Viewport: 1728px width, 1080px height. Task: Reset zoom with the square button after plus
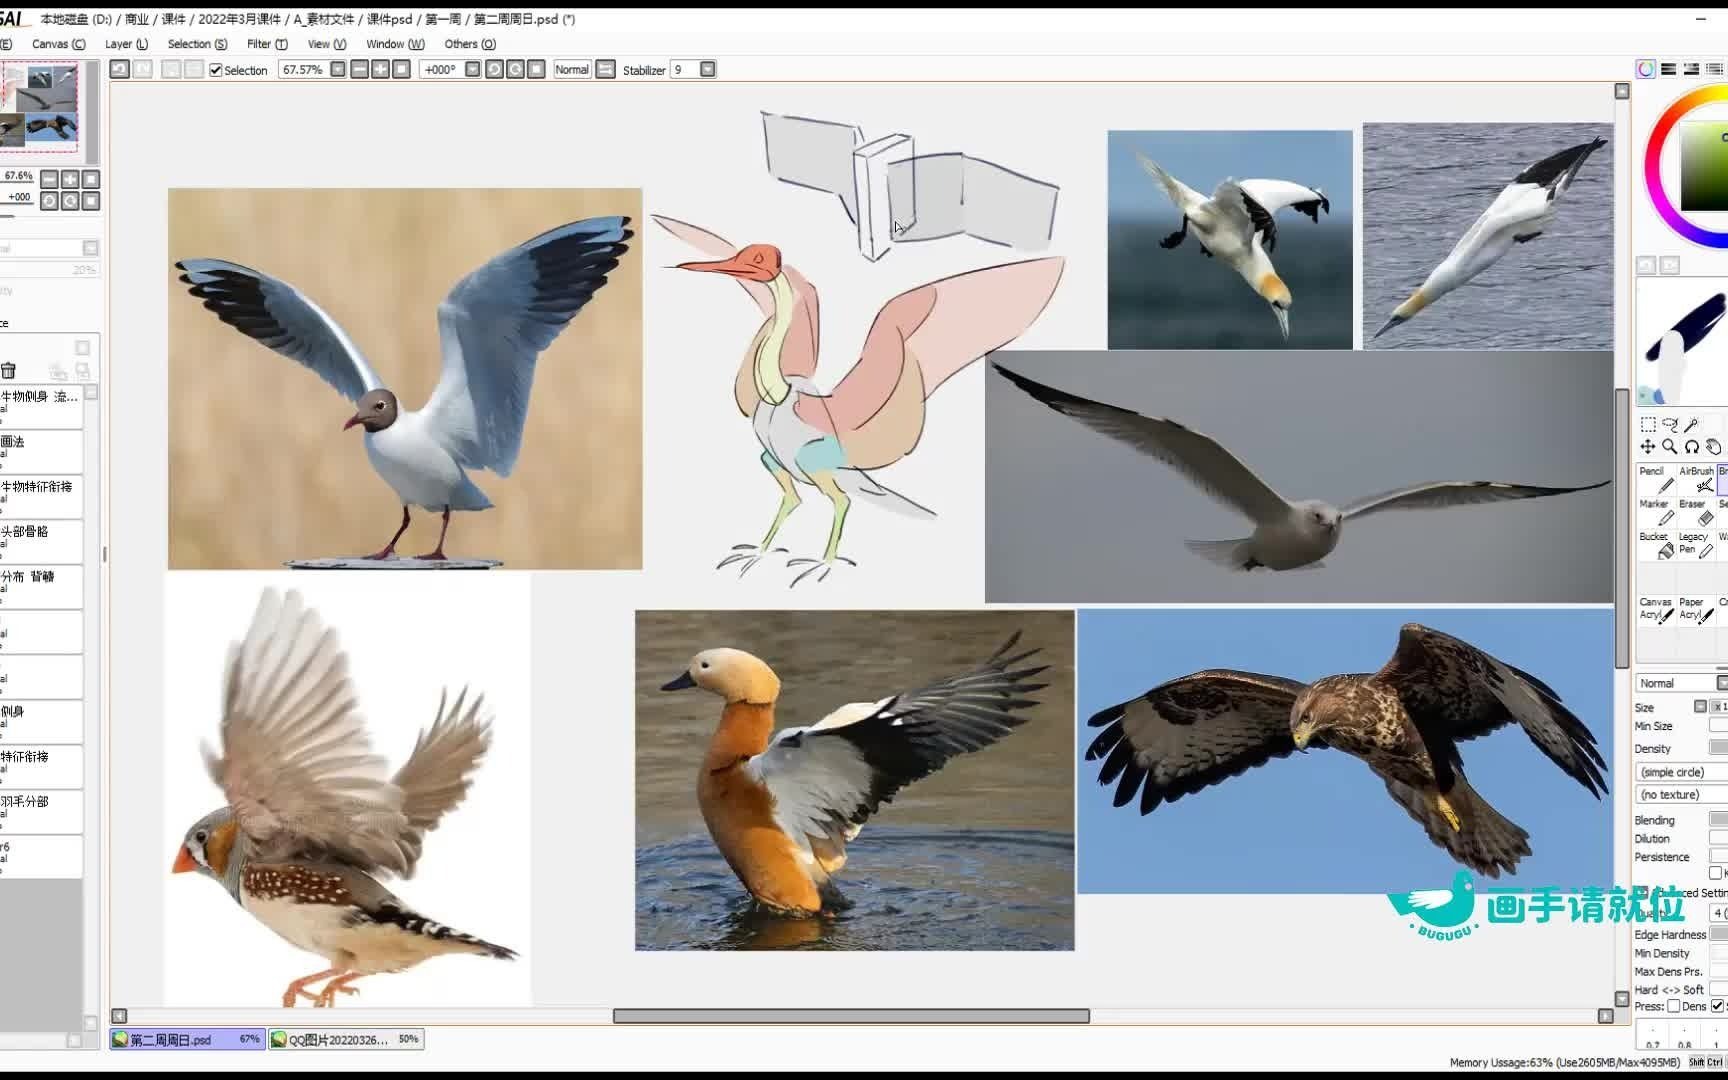pos(402,69)
